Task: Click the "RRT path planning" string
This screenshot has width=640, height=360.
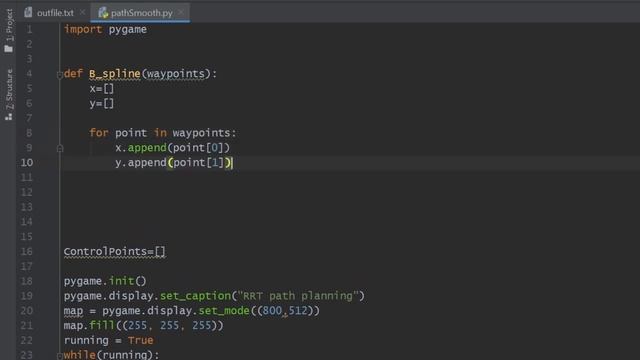Action: tap(298, 296)
